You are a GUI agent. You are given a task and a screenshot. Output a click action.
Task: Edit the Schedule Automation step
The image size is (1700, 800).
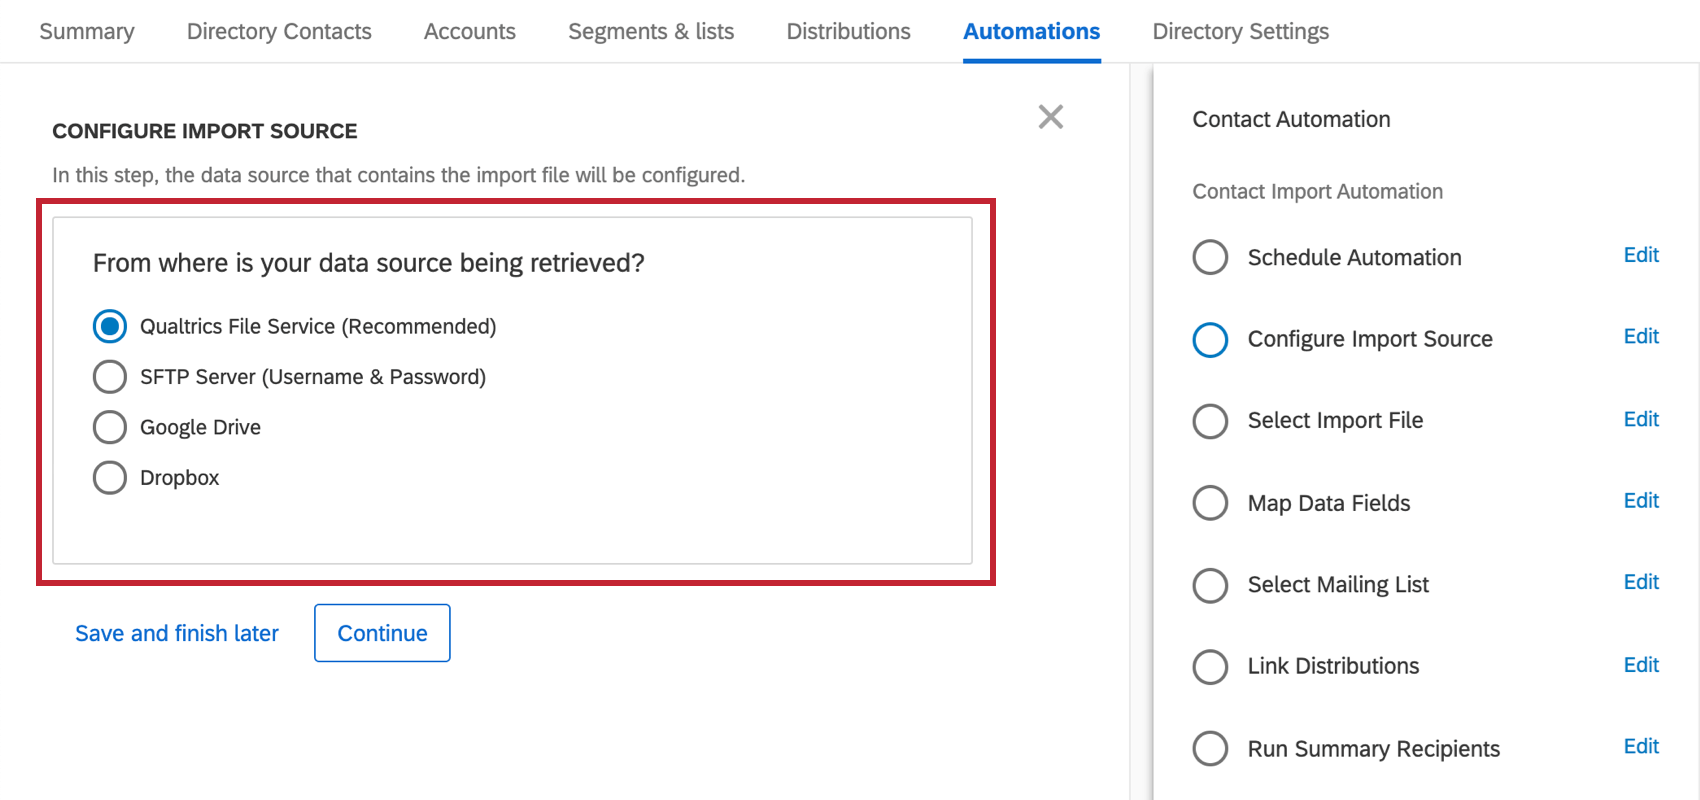[x=1641, y=255]
